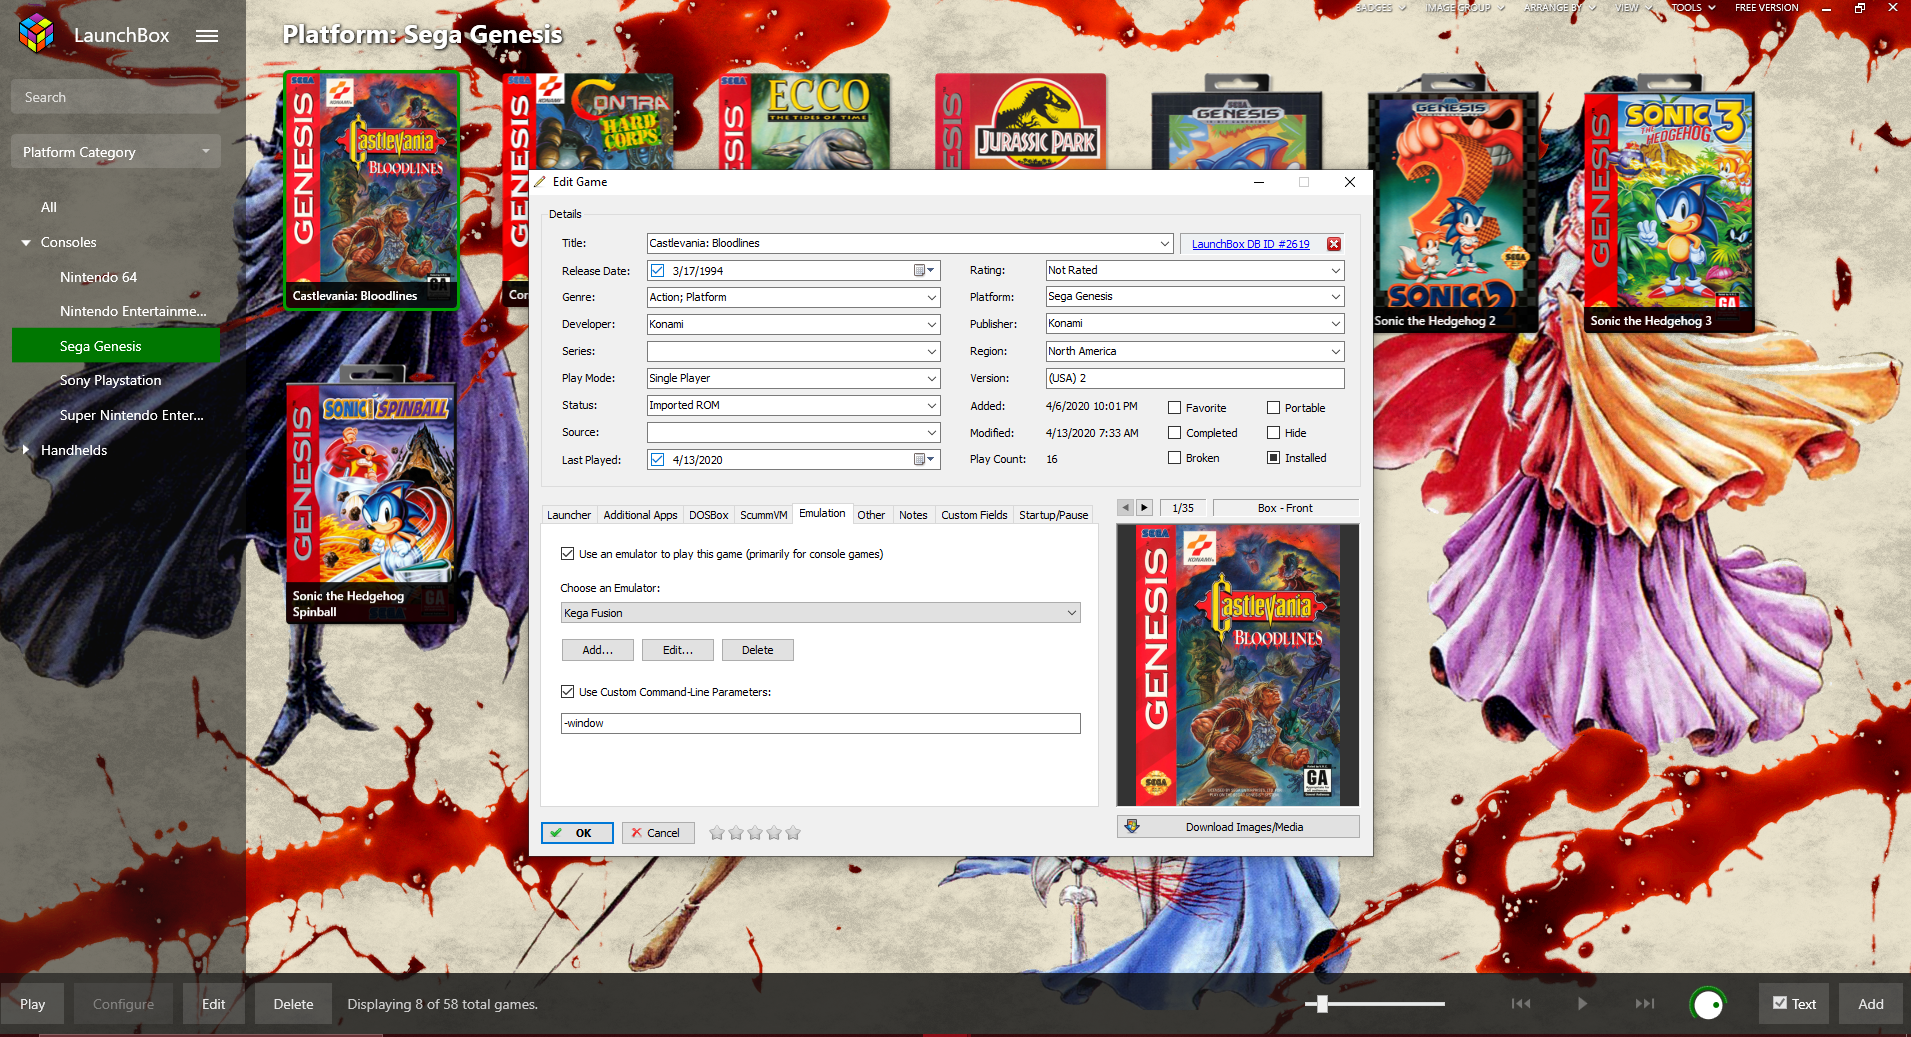The width and height of the screenshot is (1911, 1037).
Task: Open the Platform Category dropdown
Action: 116,152
